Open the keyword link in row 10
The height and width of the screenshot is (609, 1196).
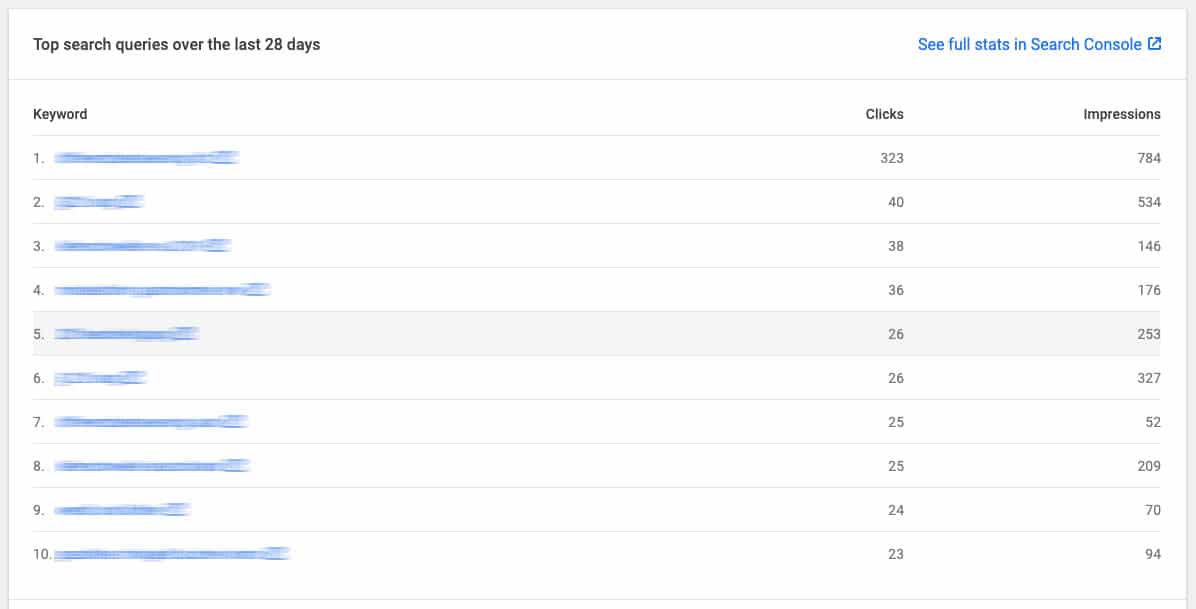(x=172, y=554)
